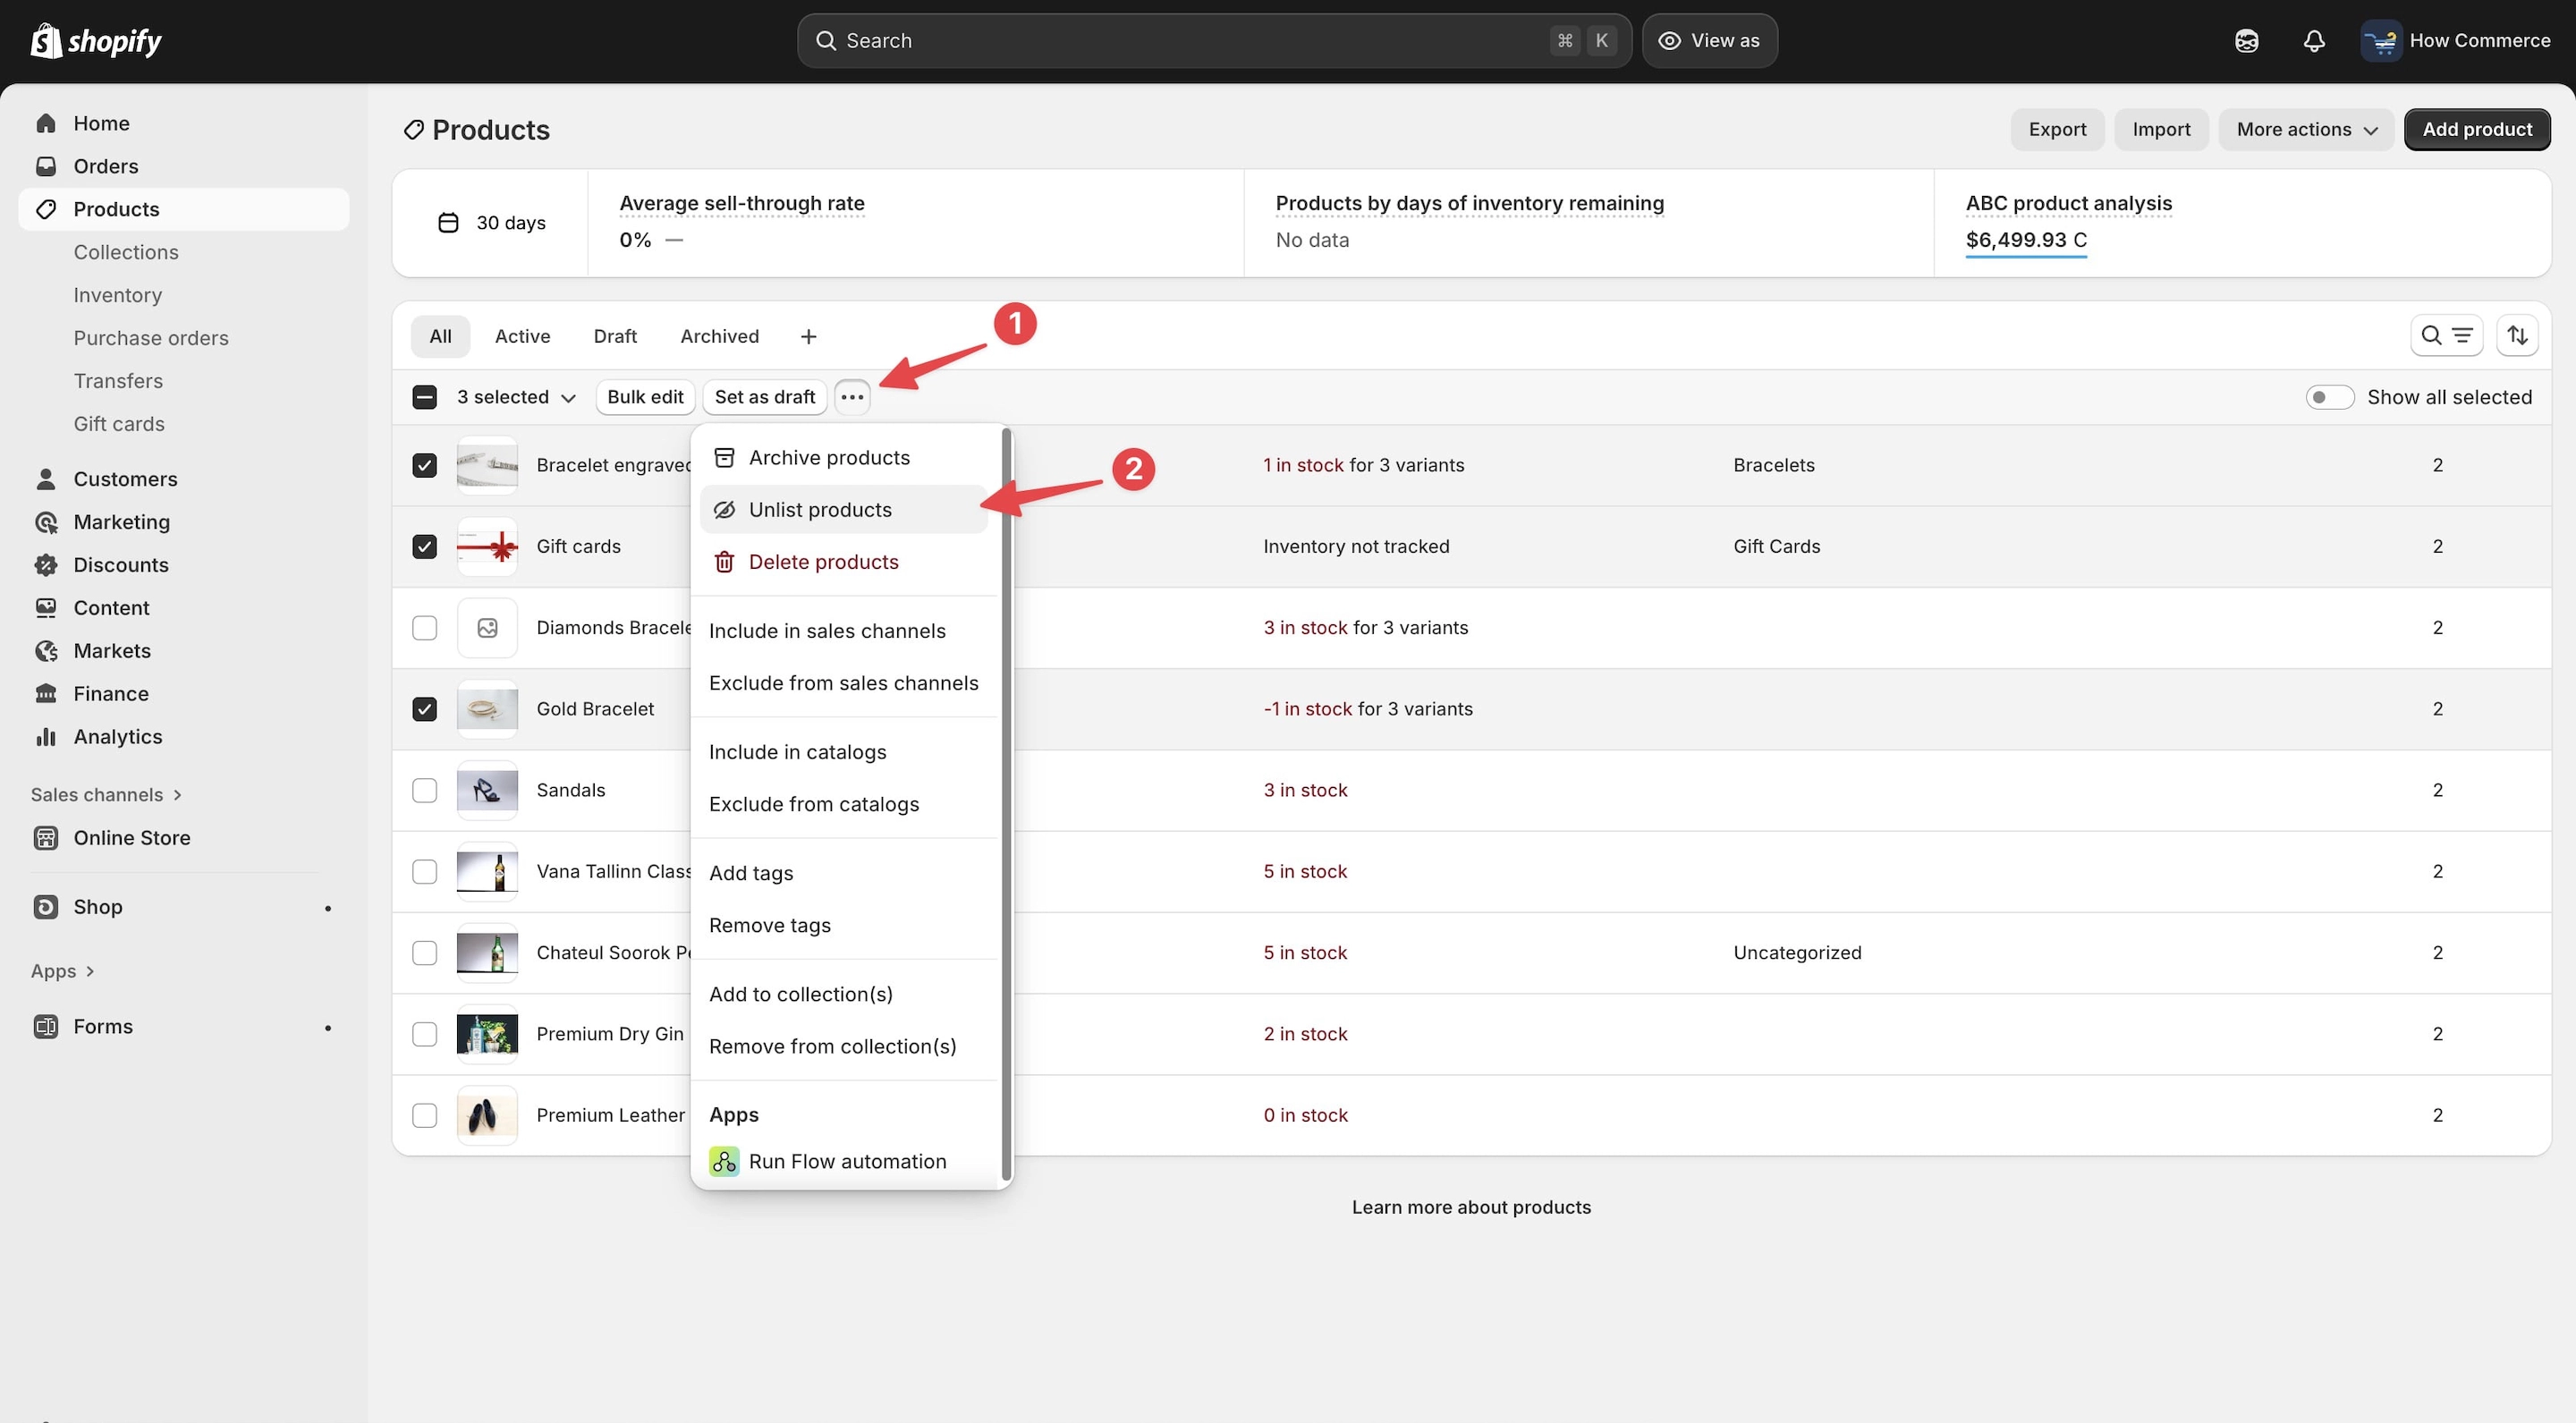Check the Diamonds Bracelet row checkbox

(424, 628)
